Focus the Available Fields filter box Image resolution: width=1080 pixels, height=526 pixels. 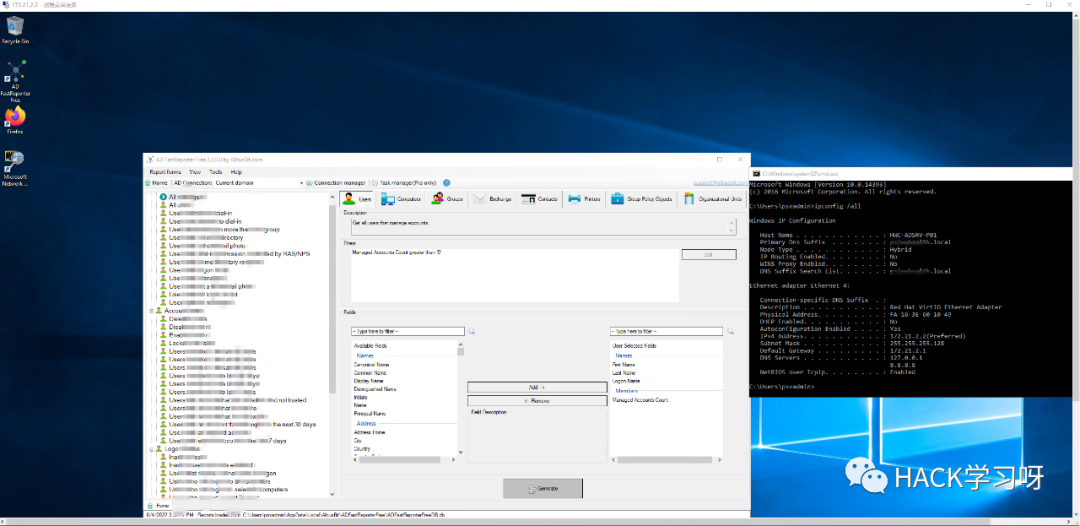click(408, 331)
